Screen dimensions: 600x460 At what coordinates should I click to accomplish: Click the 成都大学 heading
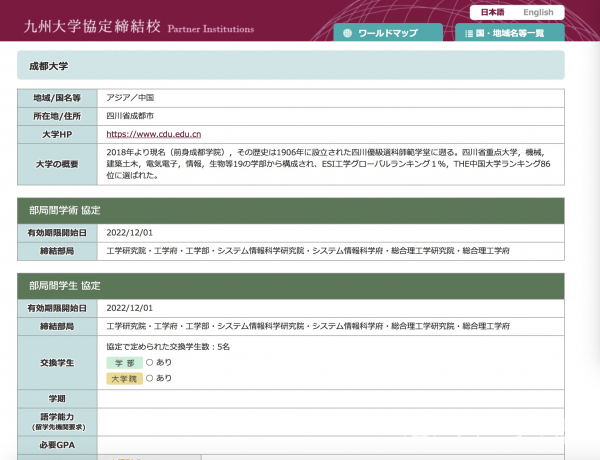(49, 66)
